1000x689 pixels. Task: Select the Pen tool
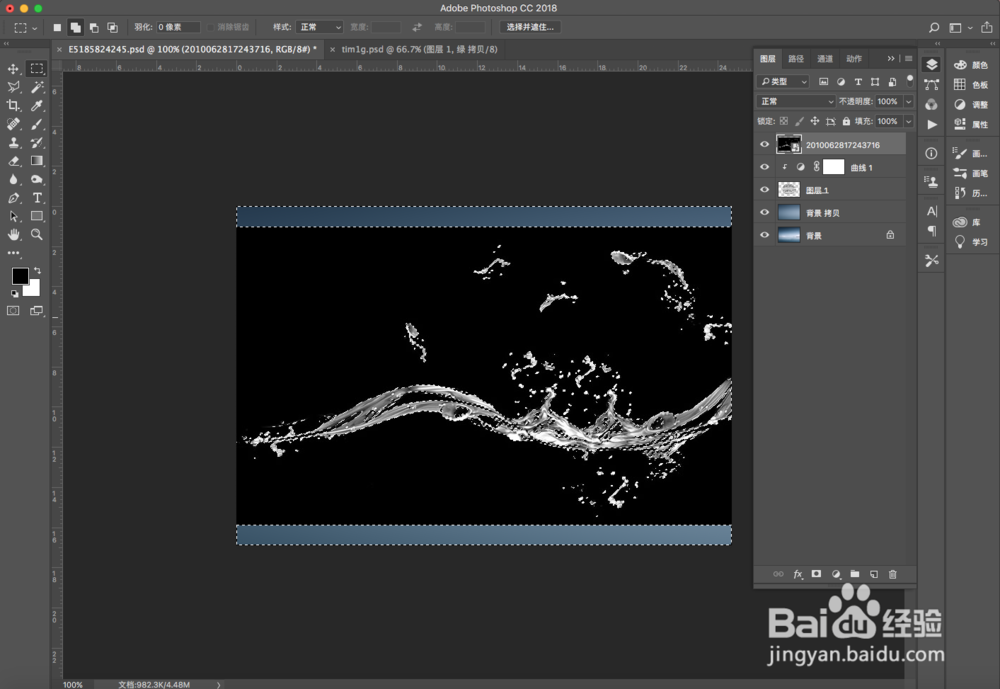pyautogui.click(x=13, y=198)
